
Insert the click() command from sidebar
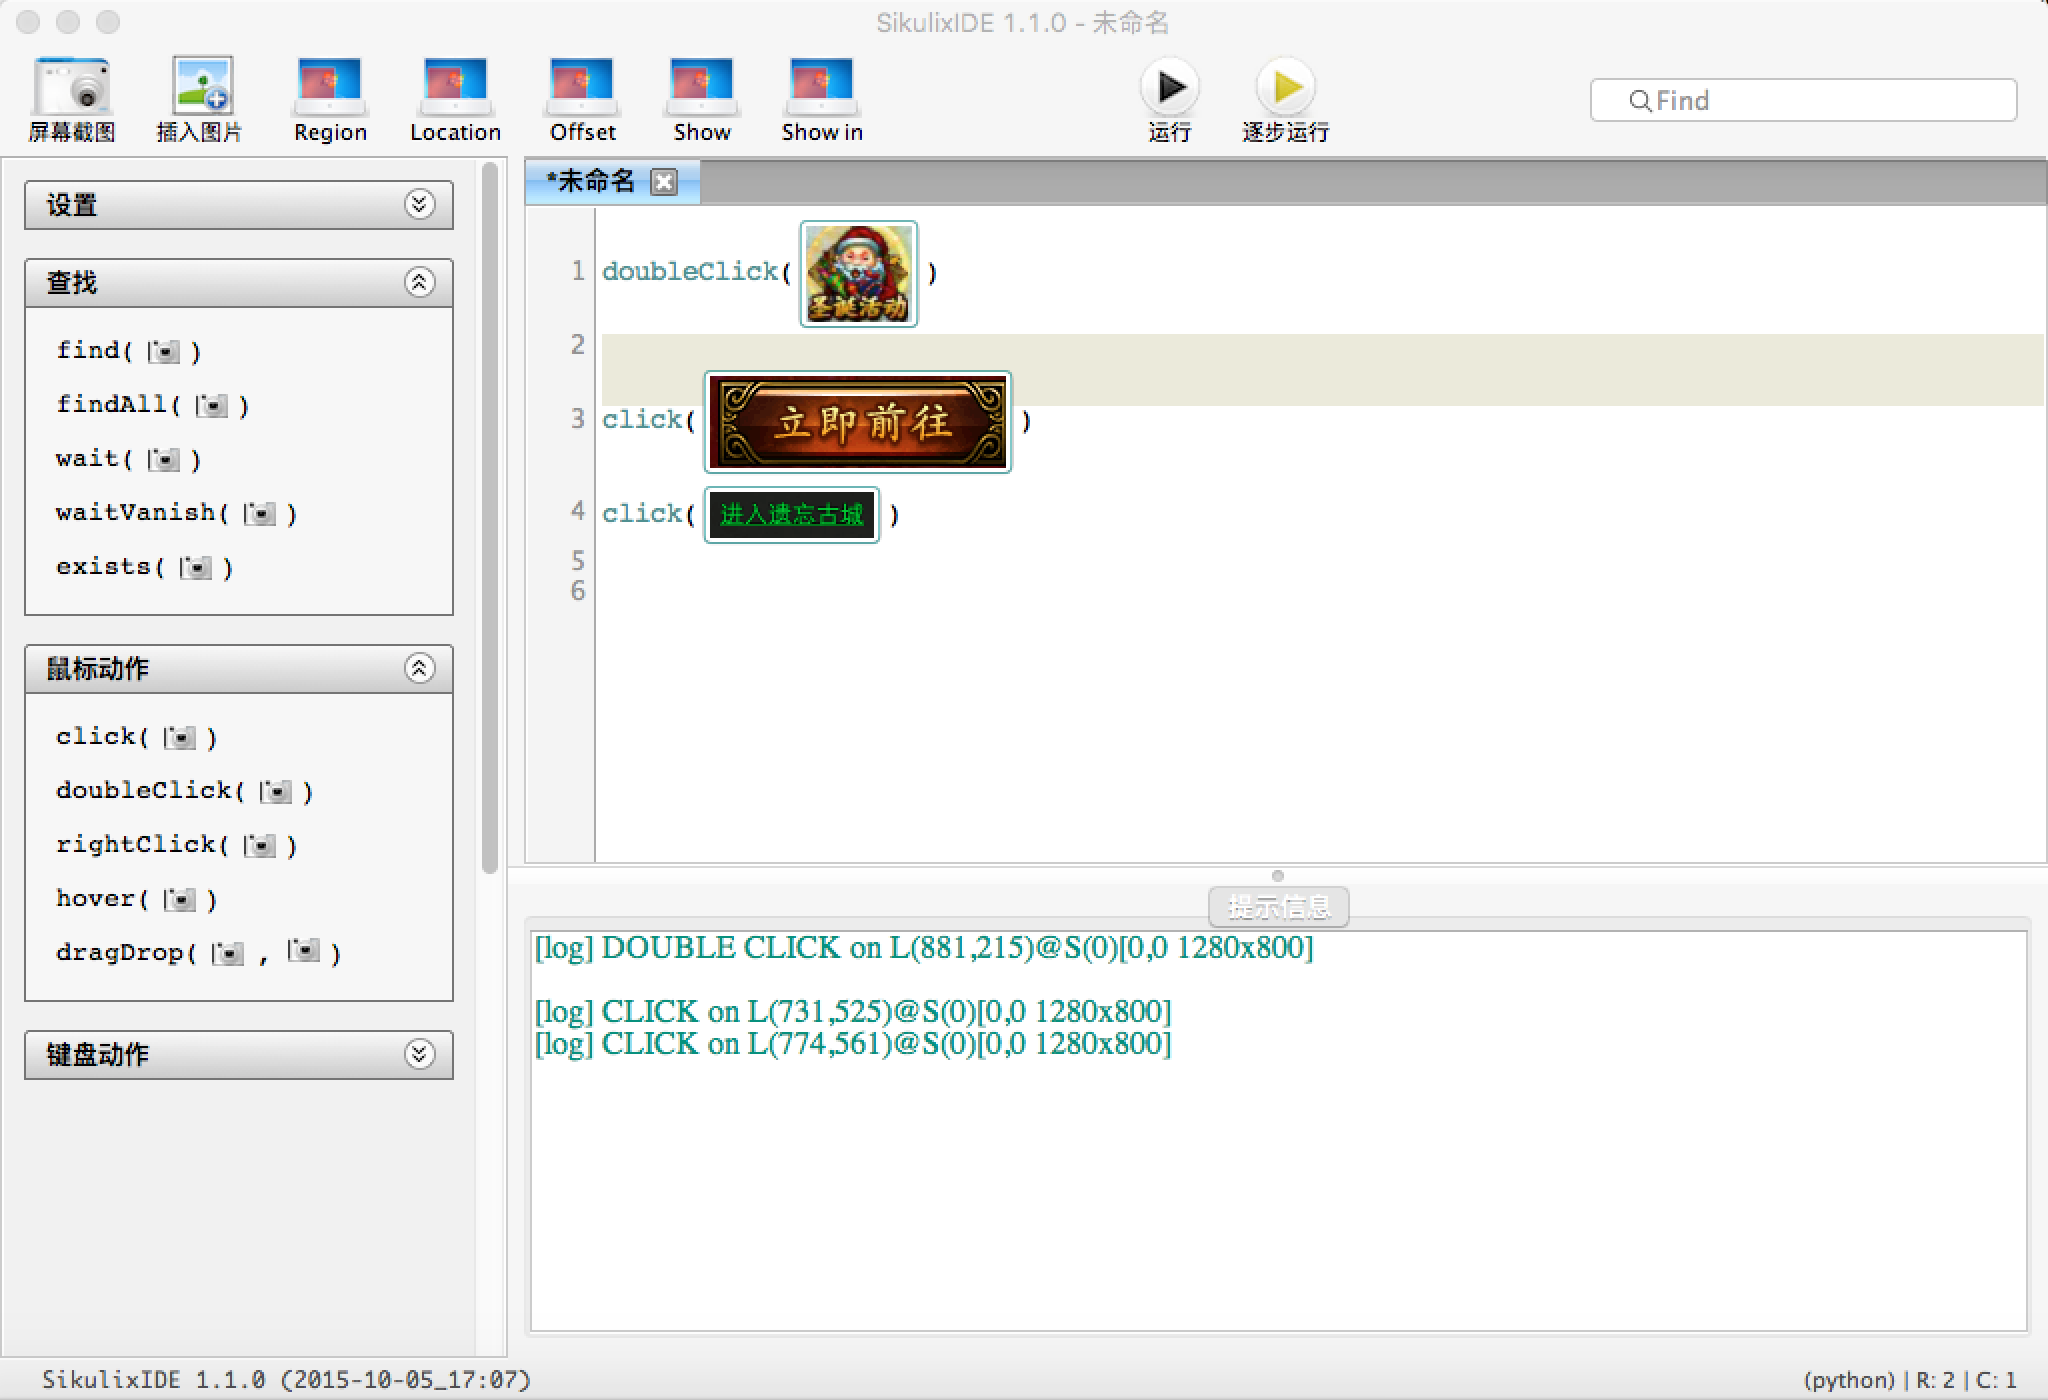click(137, 737)
